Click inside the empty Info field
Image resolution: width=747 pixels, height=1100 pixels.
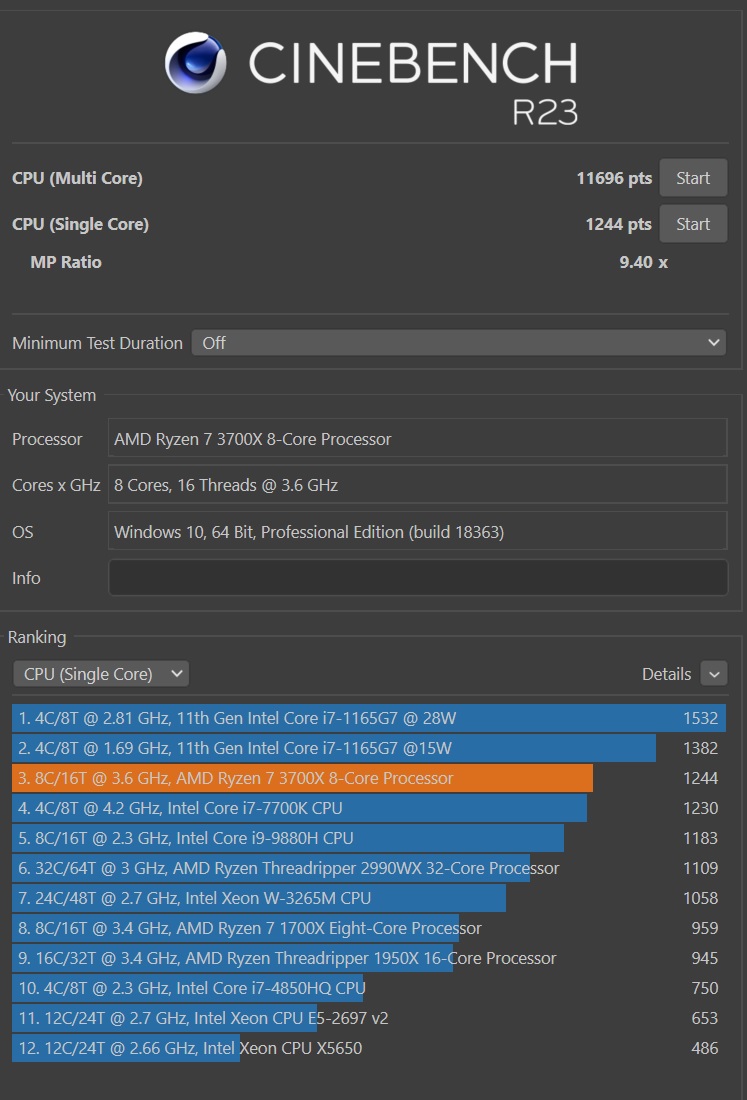[x=417, y=577]
